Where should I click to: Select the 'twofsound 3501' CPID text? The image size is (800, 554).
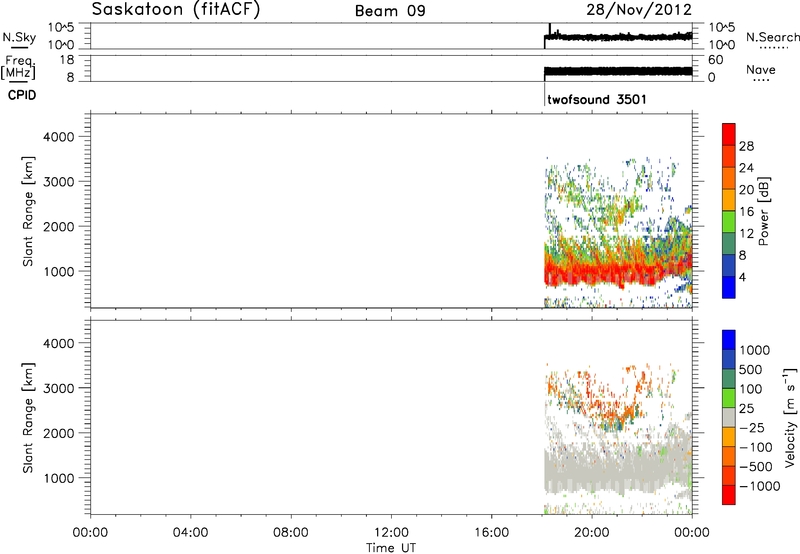pyautogui.click(x=596, y=99)
